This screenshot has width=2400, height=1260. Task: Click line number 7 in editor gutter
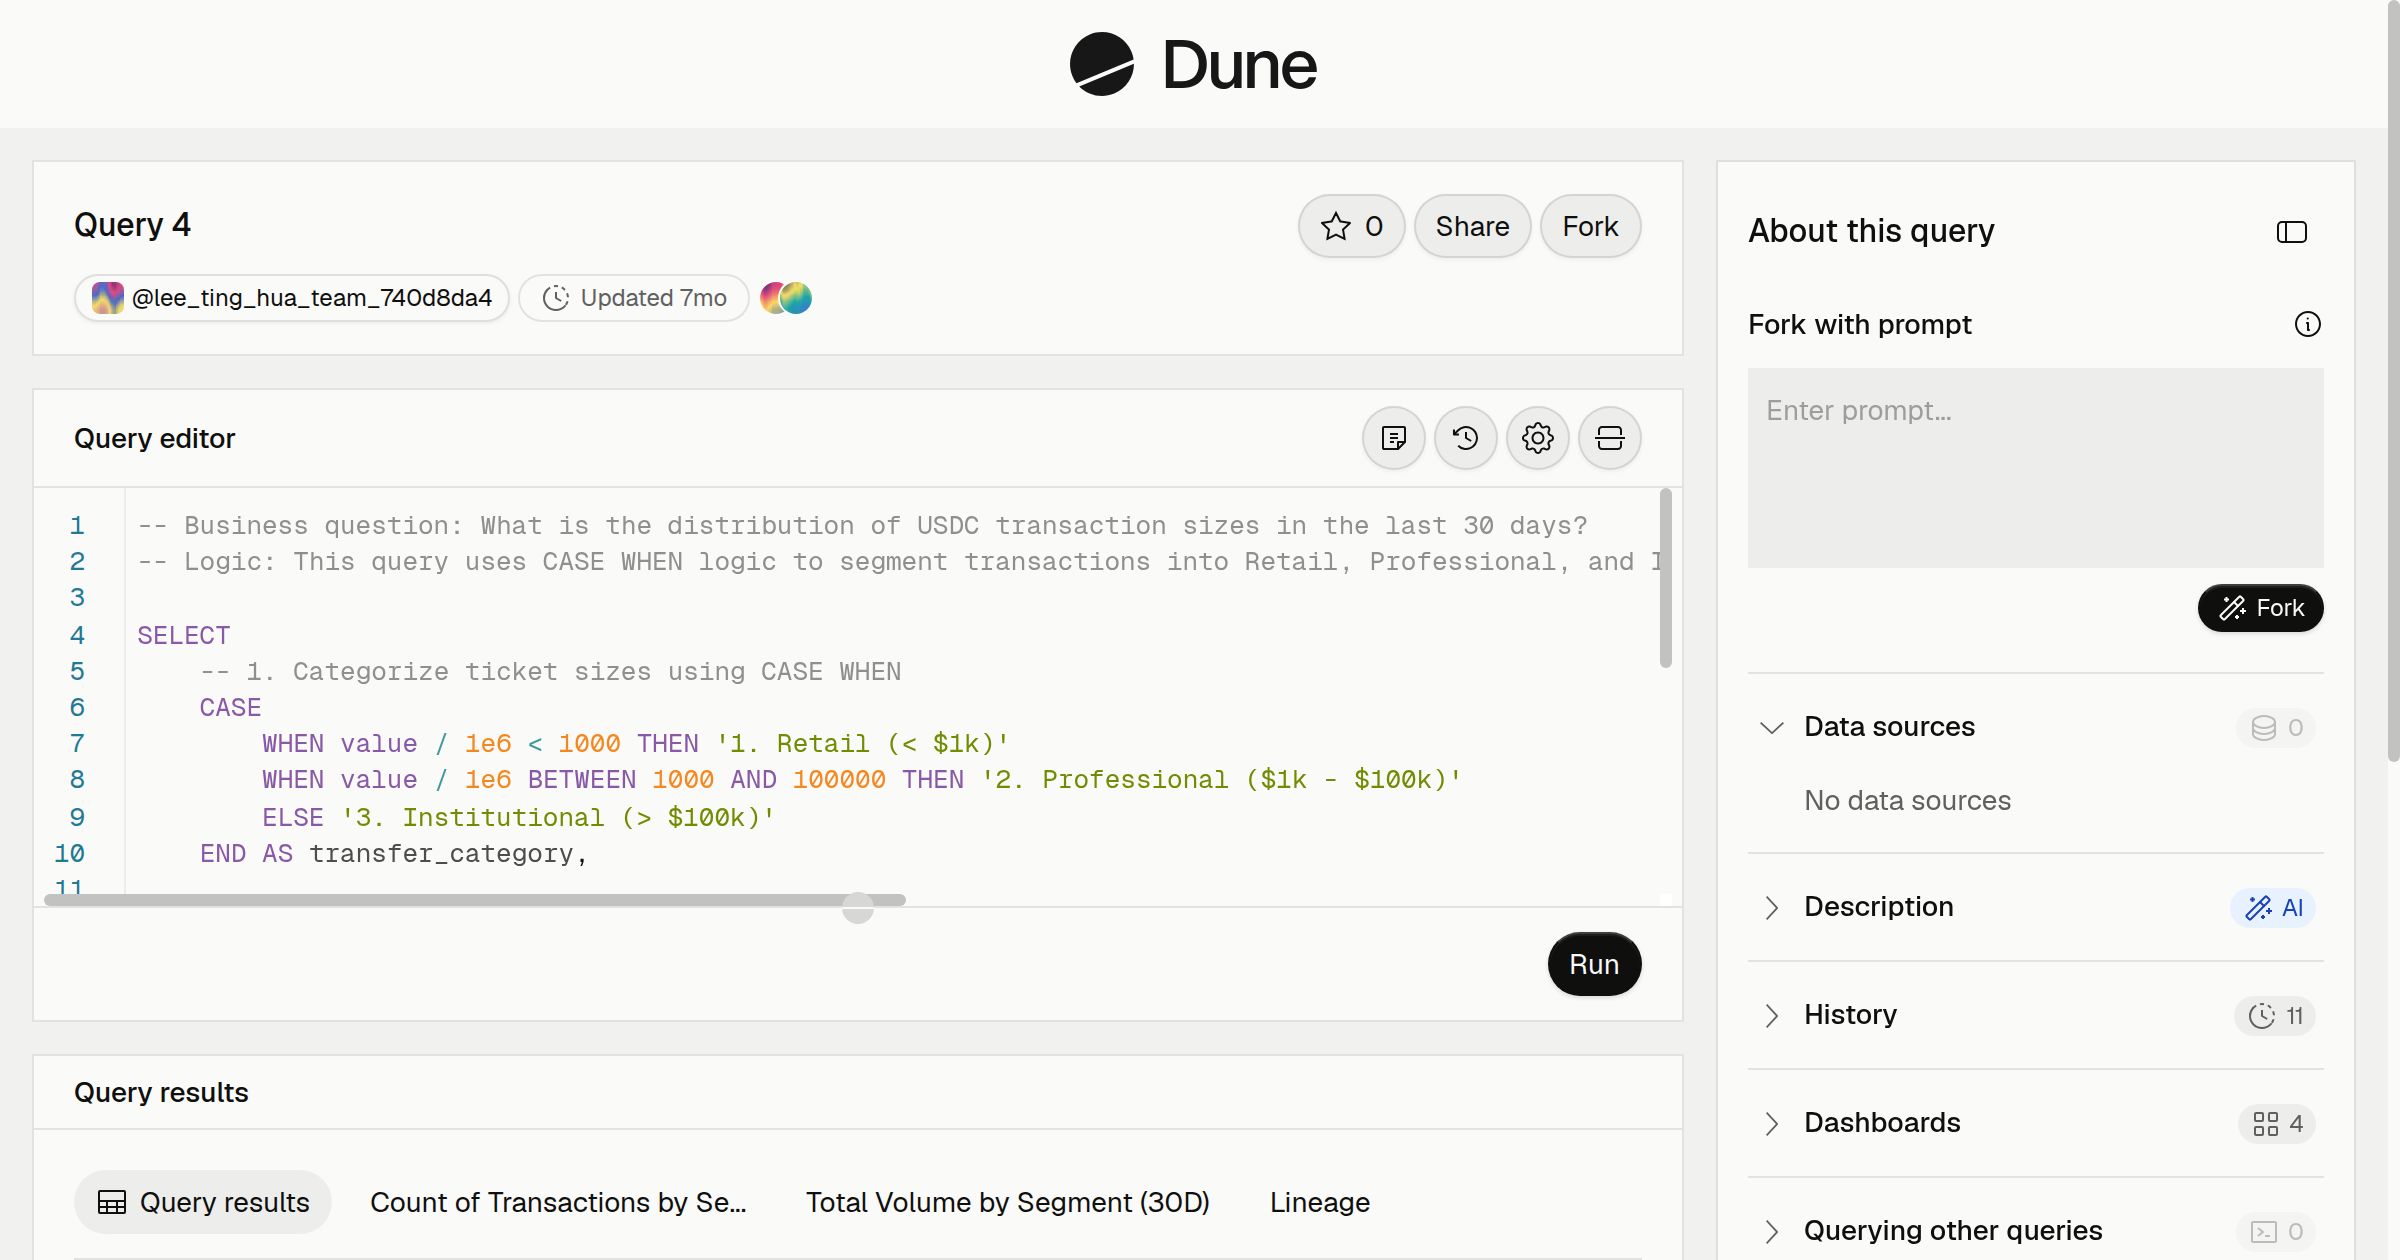(77, 743)
